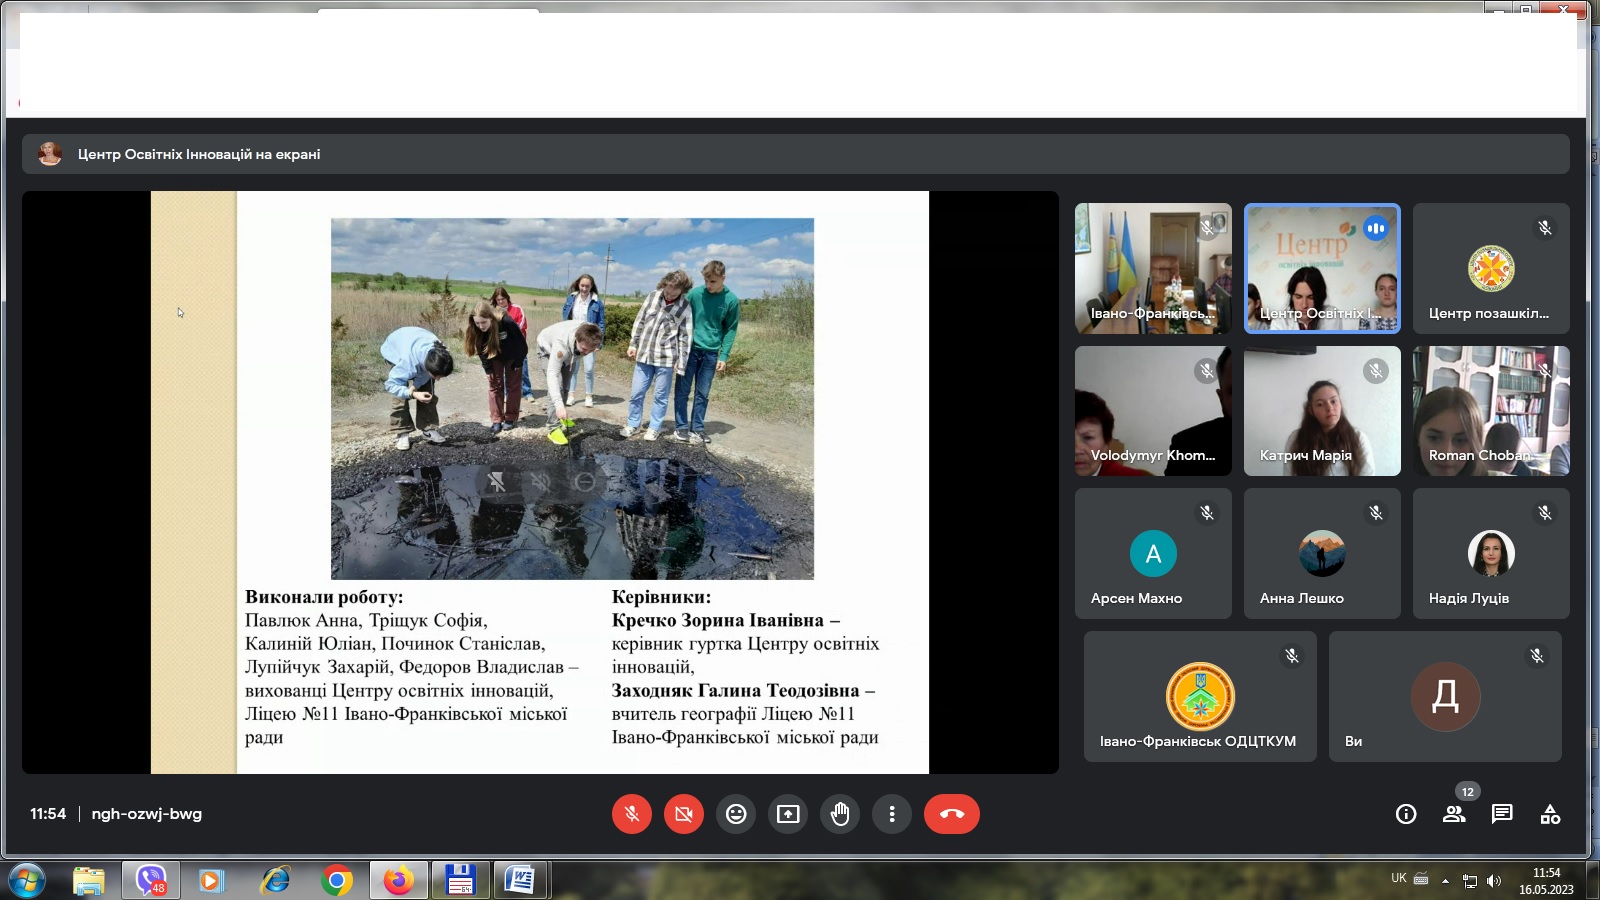Raise hand in the meeting

(x=840, y=814)
